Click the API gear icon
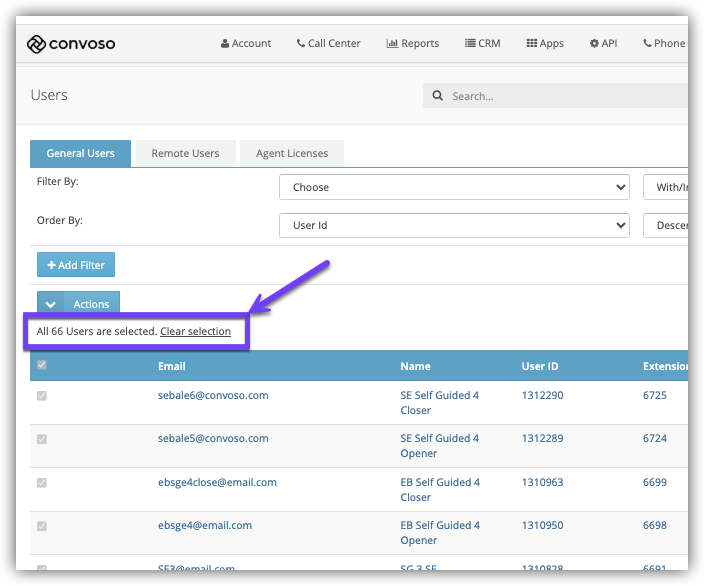 594,44
